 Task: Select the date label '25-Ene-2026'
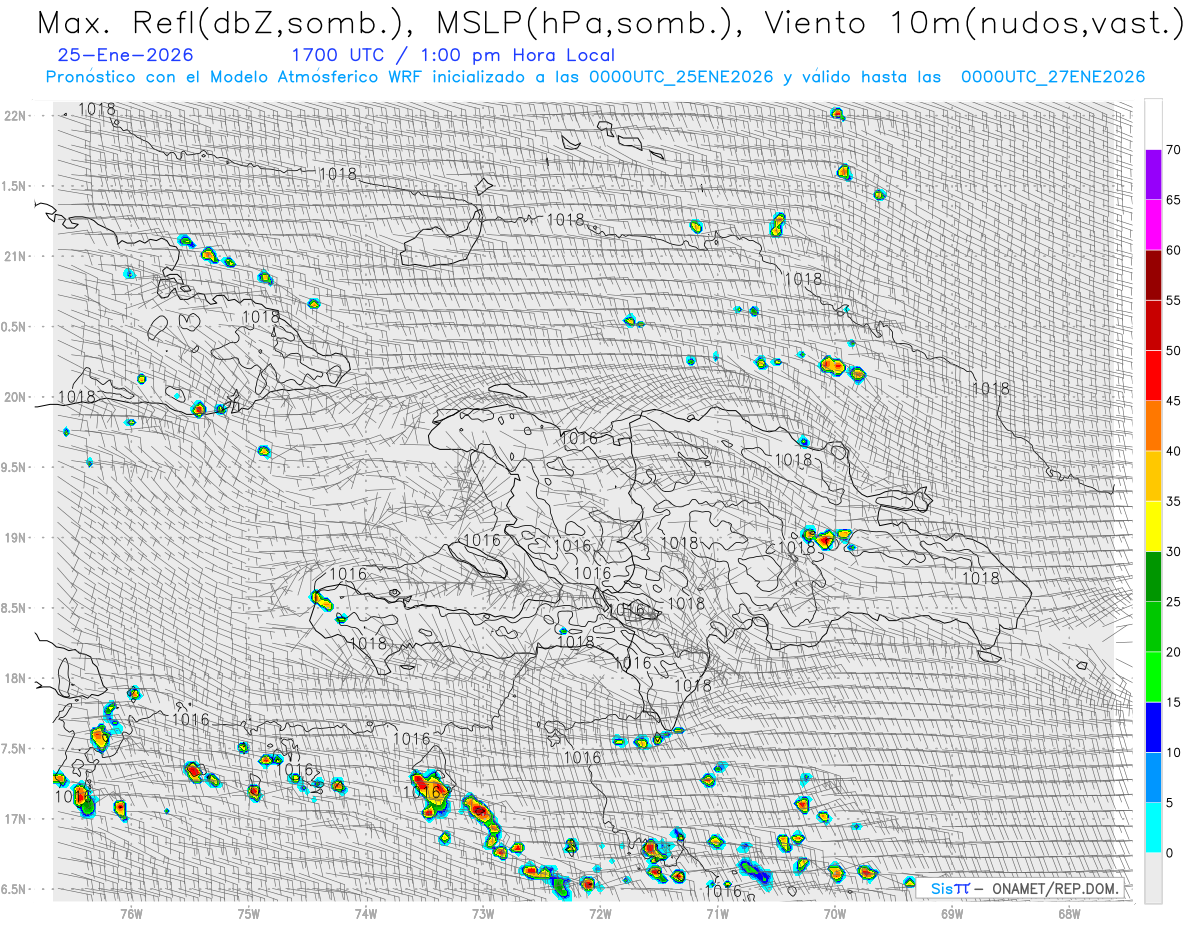(126, 56)
